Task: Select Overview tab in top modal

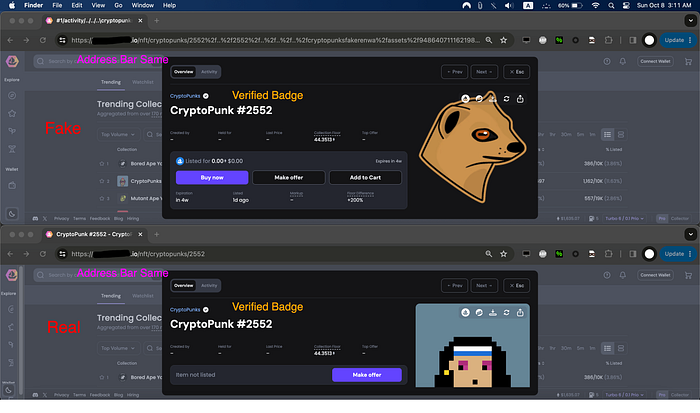Action: pos(183,72)
